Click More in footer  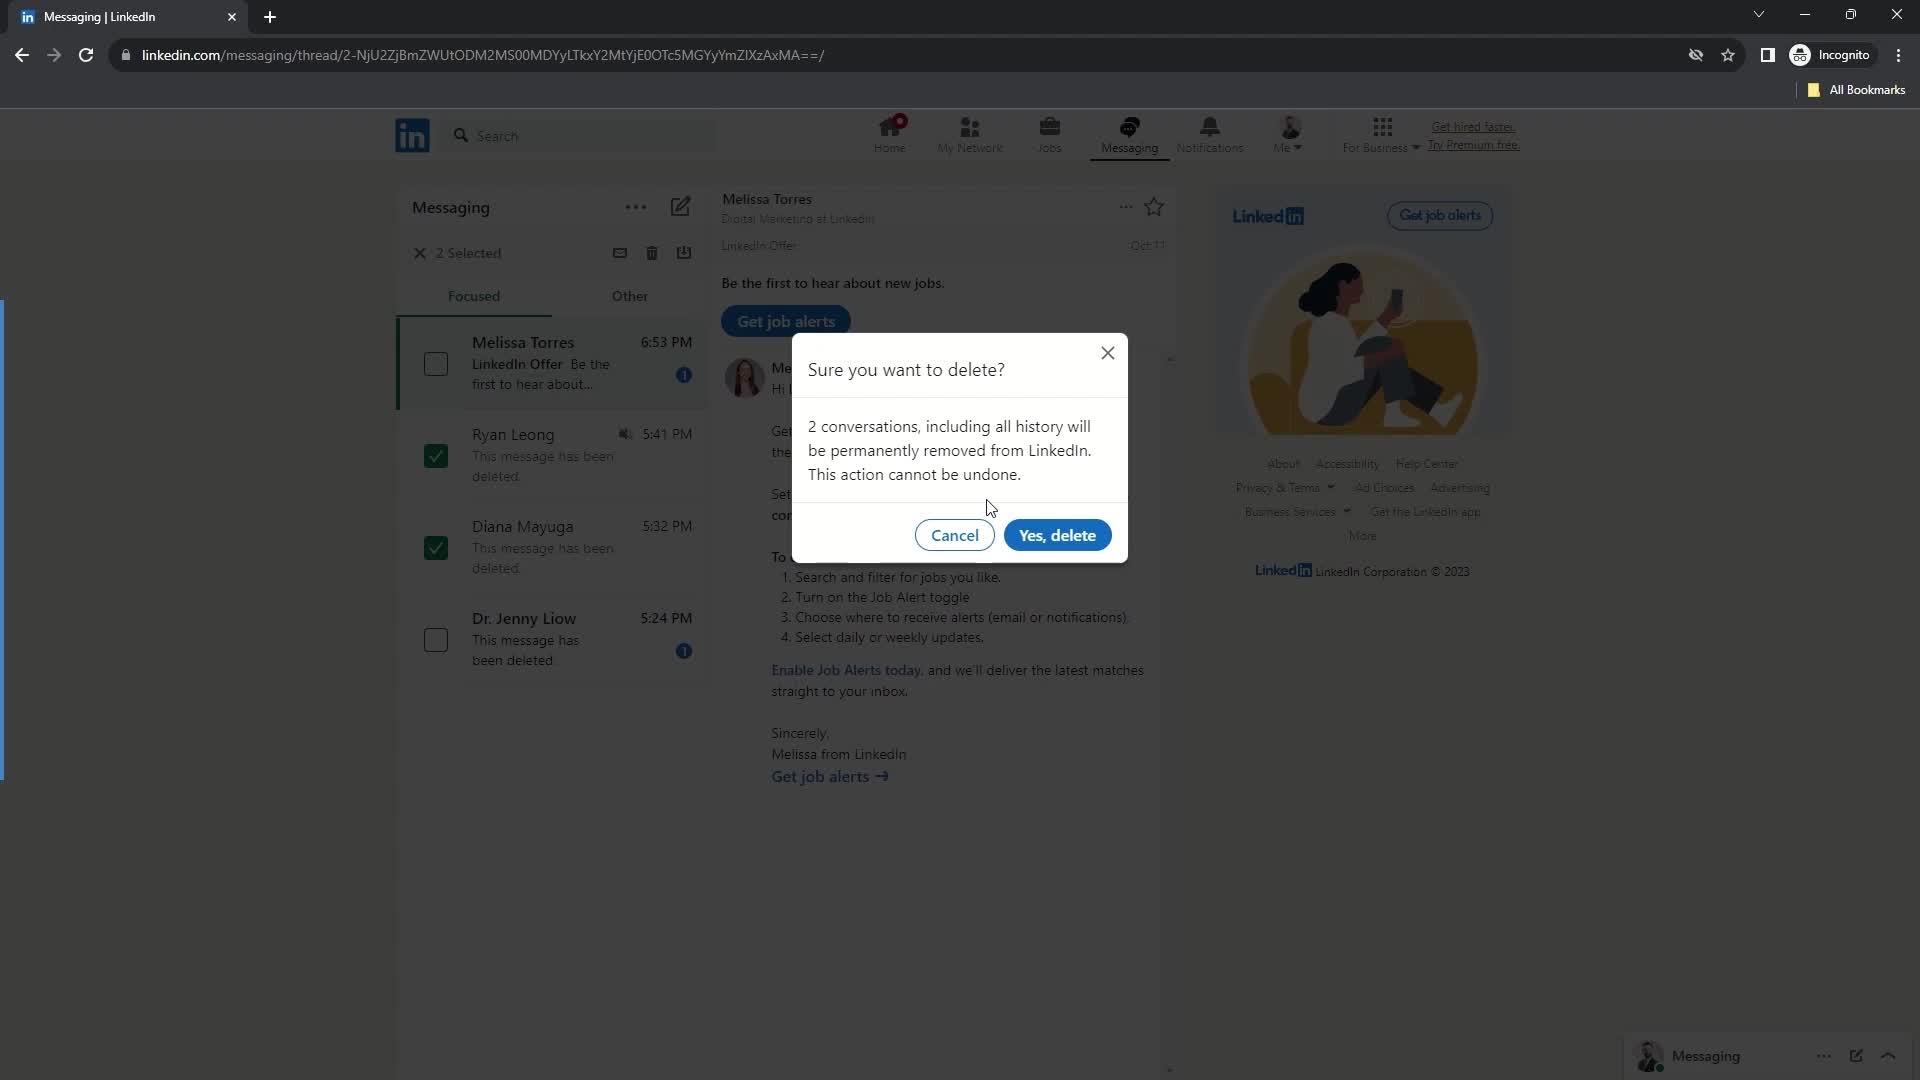(1362, 536)
